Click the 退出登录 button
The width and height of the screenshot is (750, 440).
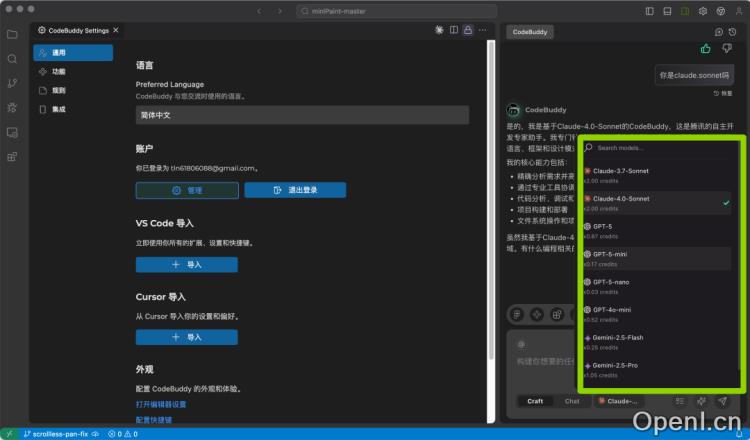click(295, 190)
